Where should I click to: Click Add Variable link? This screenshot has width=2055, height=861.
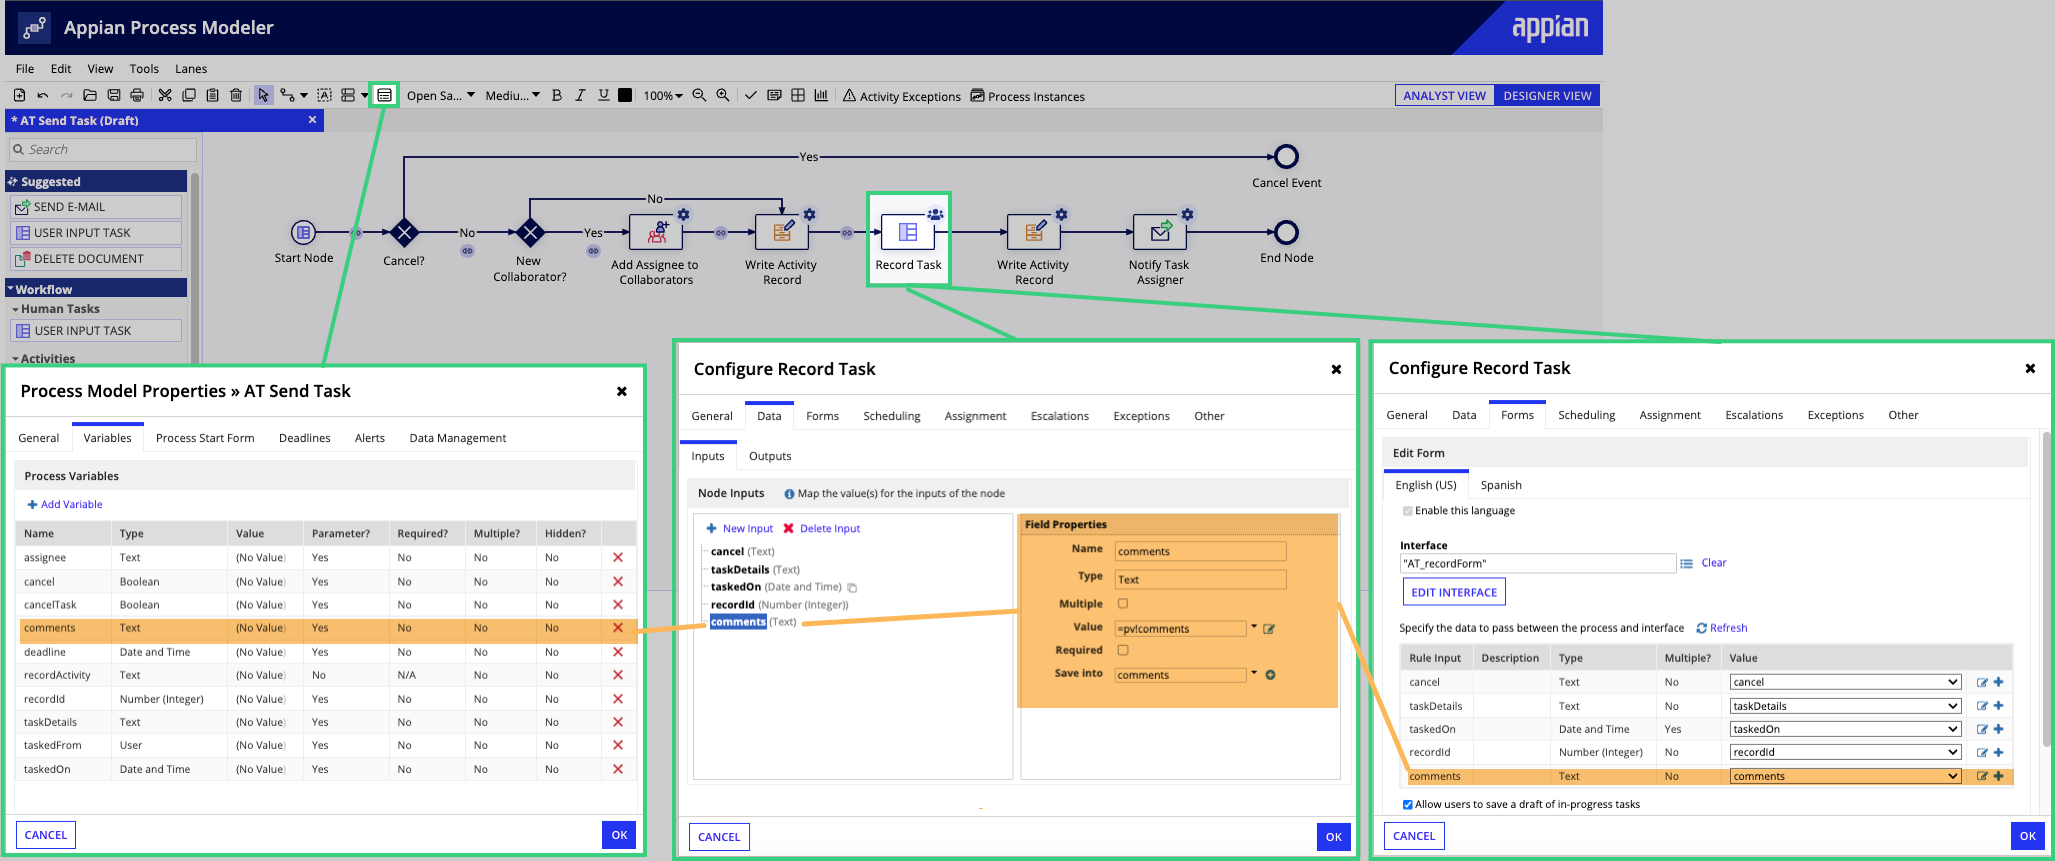tap(65, 504)
